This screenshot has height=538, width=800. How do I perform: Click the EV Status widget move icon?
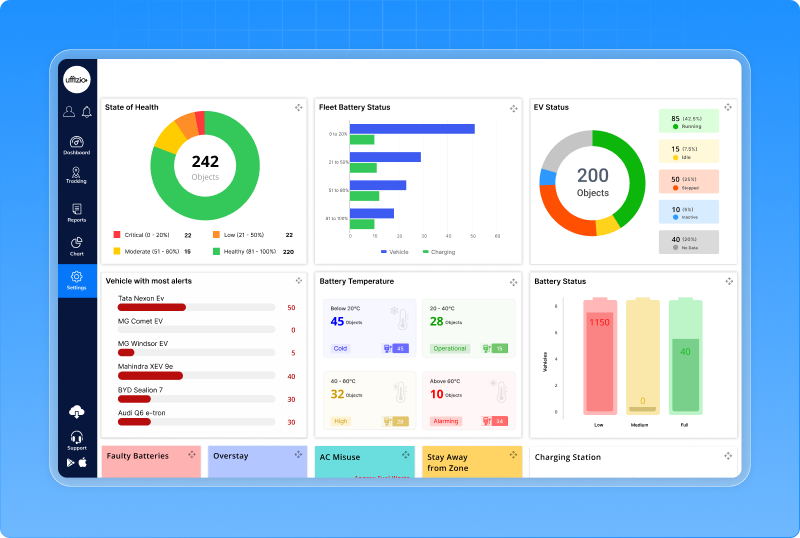tap(728, 108)
